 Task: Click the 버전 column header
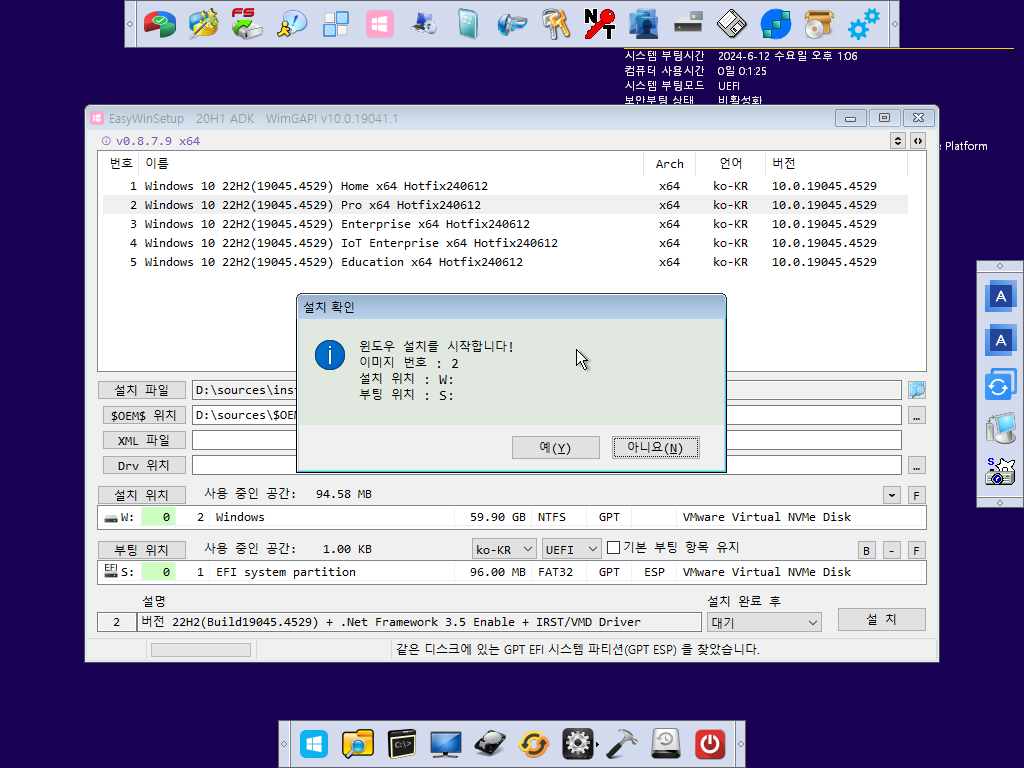click(836, 163)
